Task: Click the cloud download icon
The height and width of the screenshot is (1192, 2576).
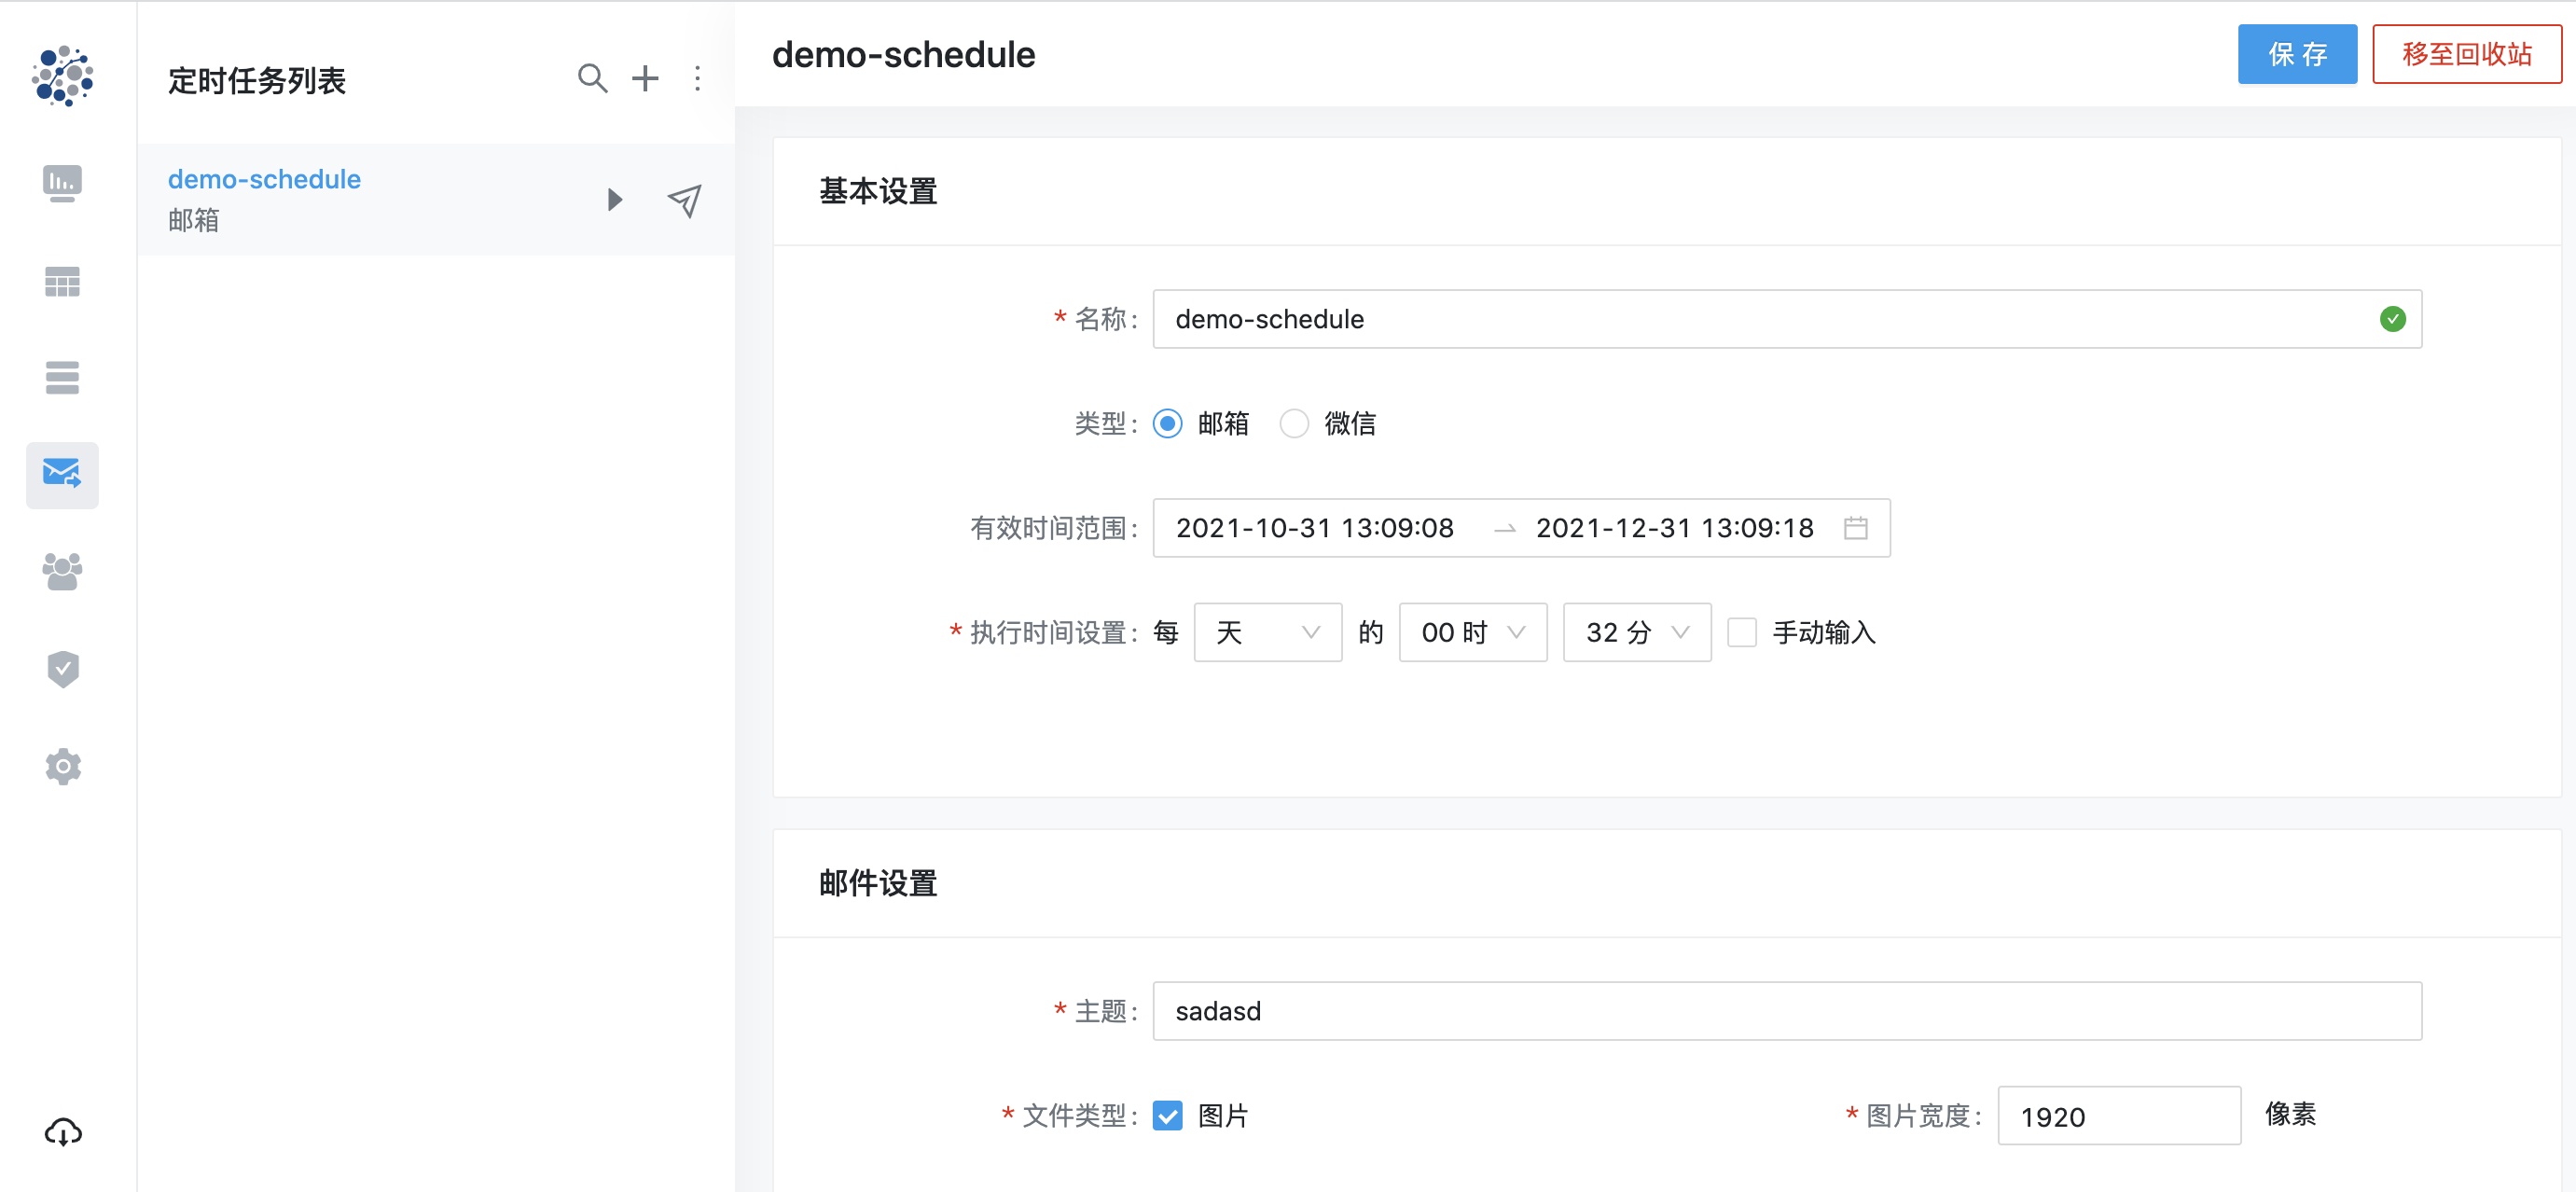Action: 62,1131
